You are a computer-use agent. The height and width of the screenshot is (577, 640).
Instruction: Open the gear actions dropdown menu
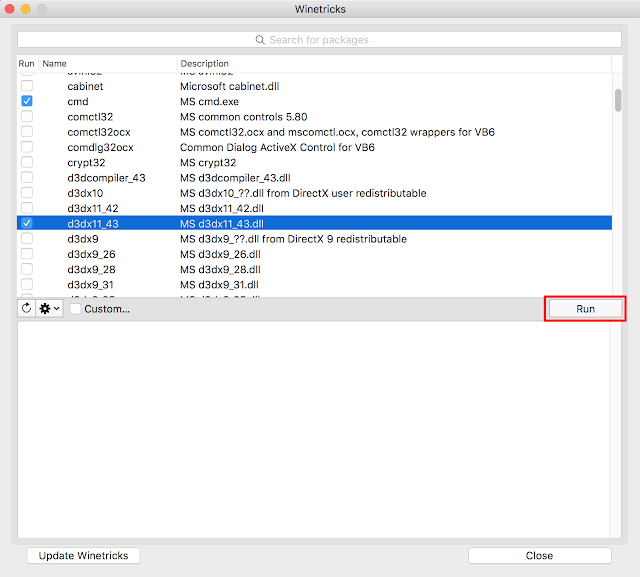[x=49, y=308]
